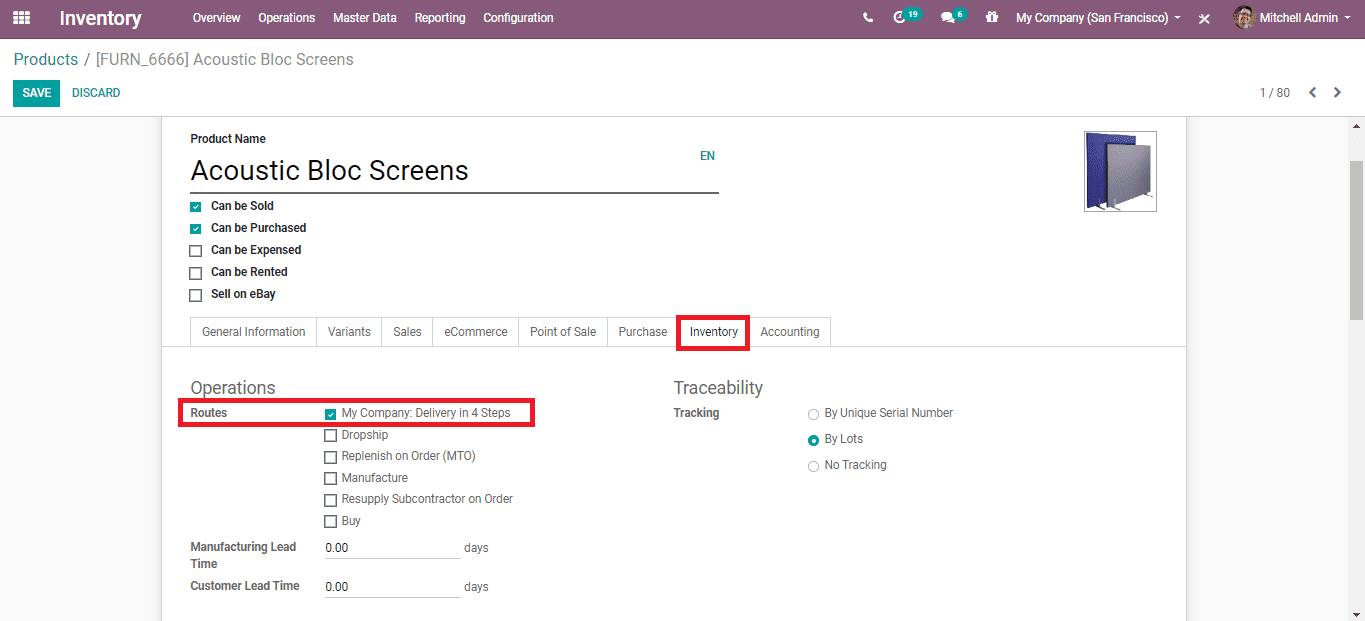Click the Traceability section heading

(718, 388)
